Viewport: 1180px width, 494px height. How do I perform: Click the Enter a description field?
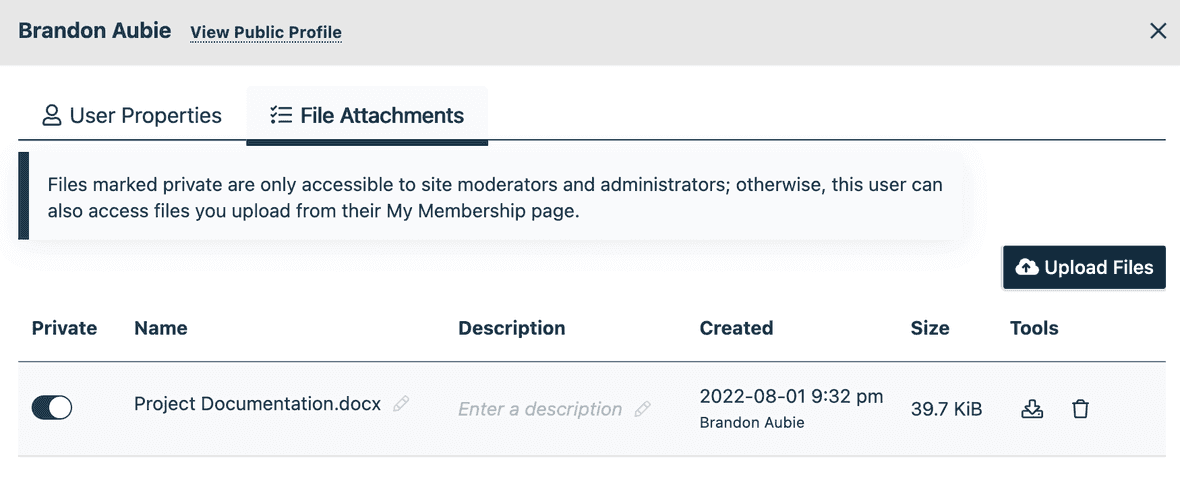pos(540,409)
